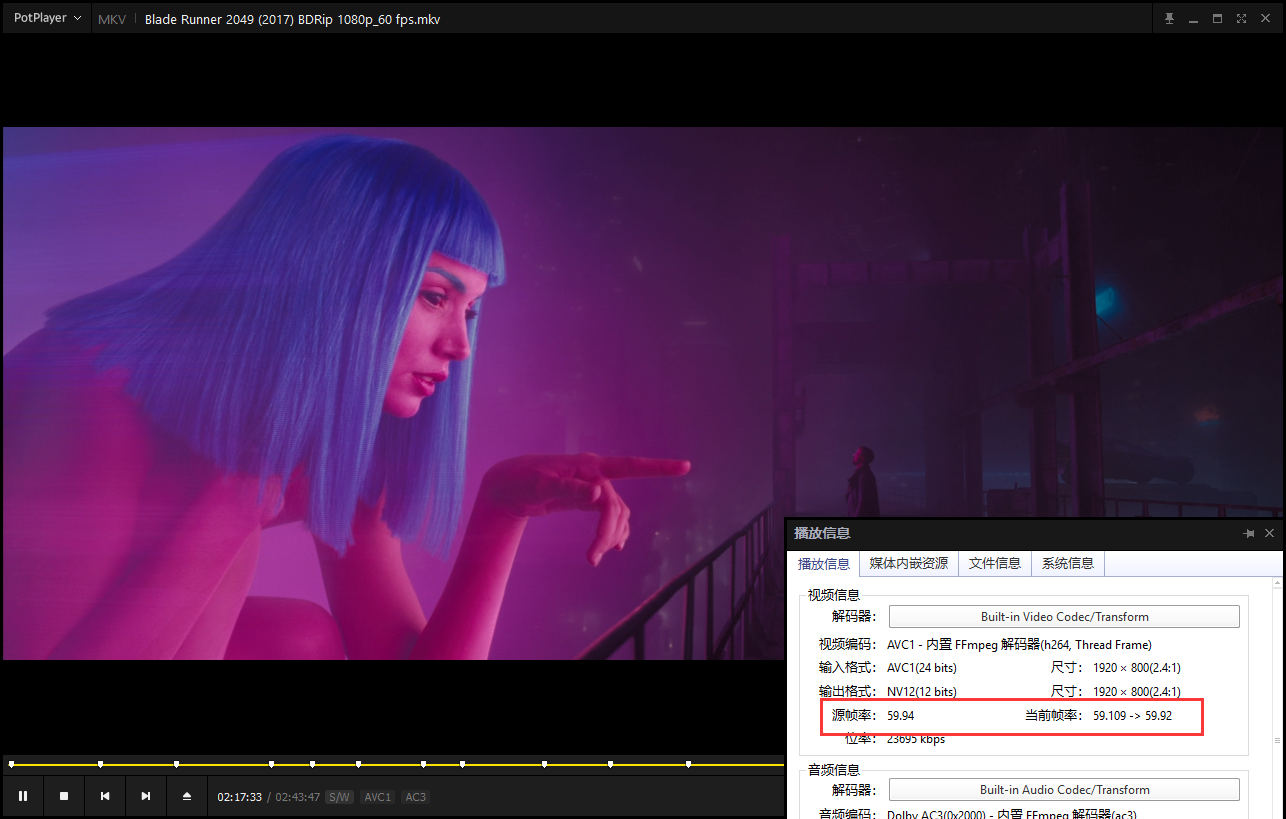The image size is (1286, 819).
Task: Minimize the PotPlayer main window
Action: [x=1193, y=19]
